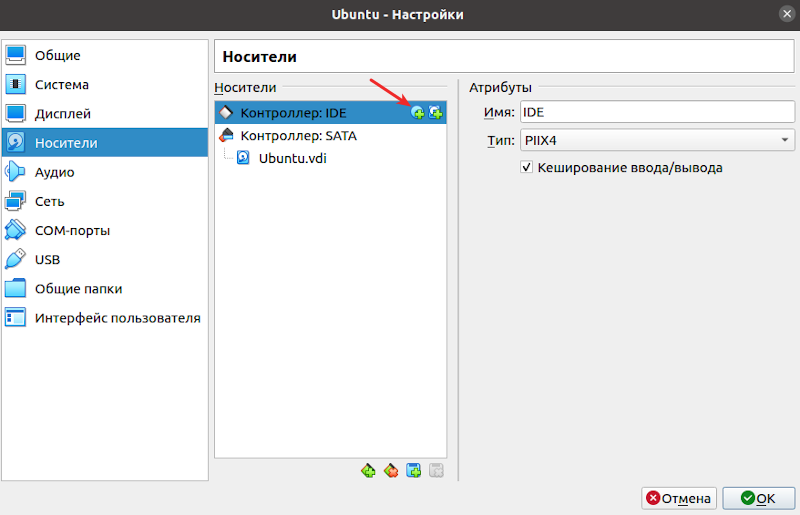
Task: Select Контроллер: IDE tree row
Action: tap(331, 113)
